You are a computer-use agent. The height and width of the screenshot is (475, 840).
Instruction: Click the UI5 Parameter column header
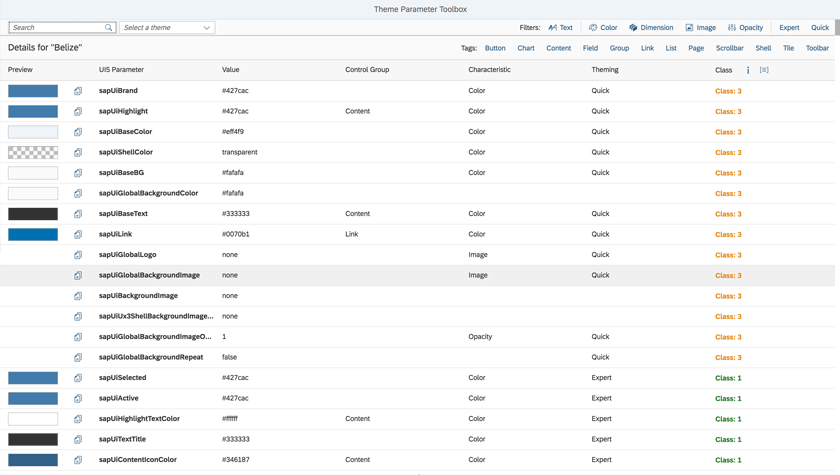121,70
